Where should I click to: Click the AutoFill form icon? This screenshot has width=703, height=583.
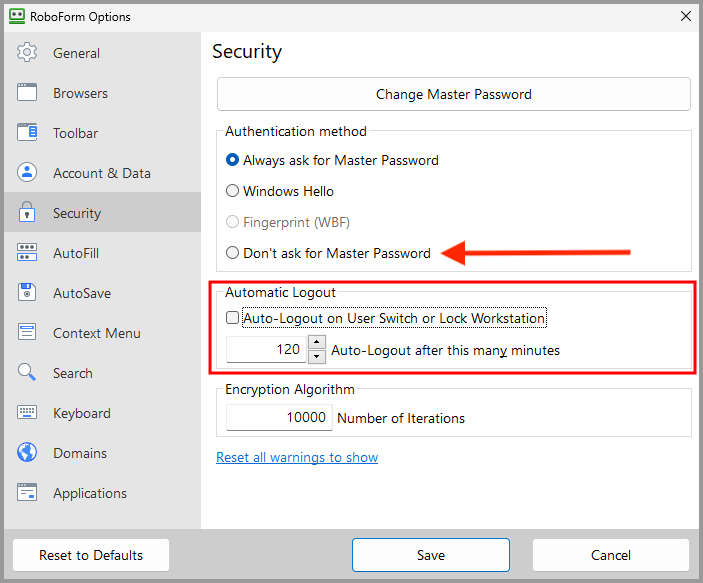(x=27, y=252)
